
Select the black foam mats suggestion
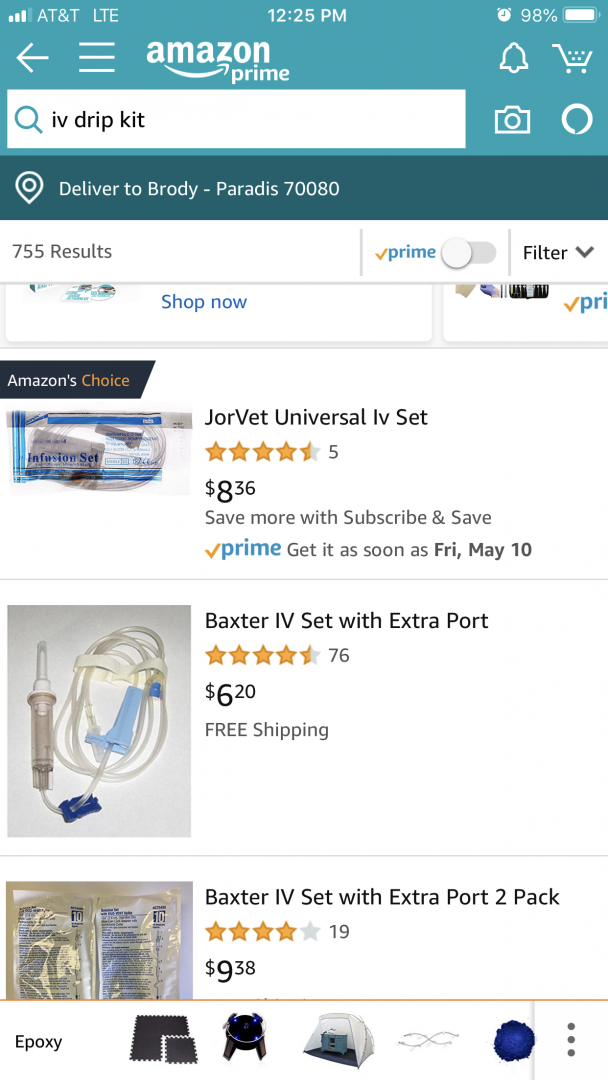point(164,1042)
